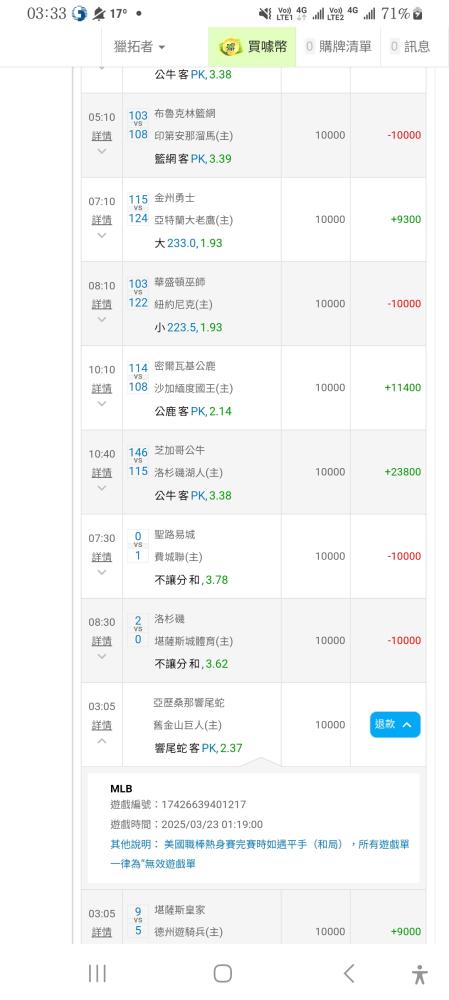The width and height of the screenshot is (449, 1000).
Task: Tap the Android home button
Action: (x=223, y=973)
